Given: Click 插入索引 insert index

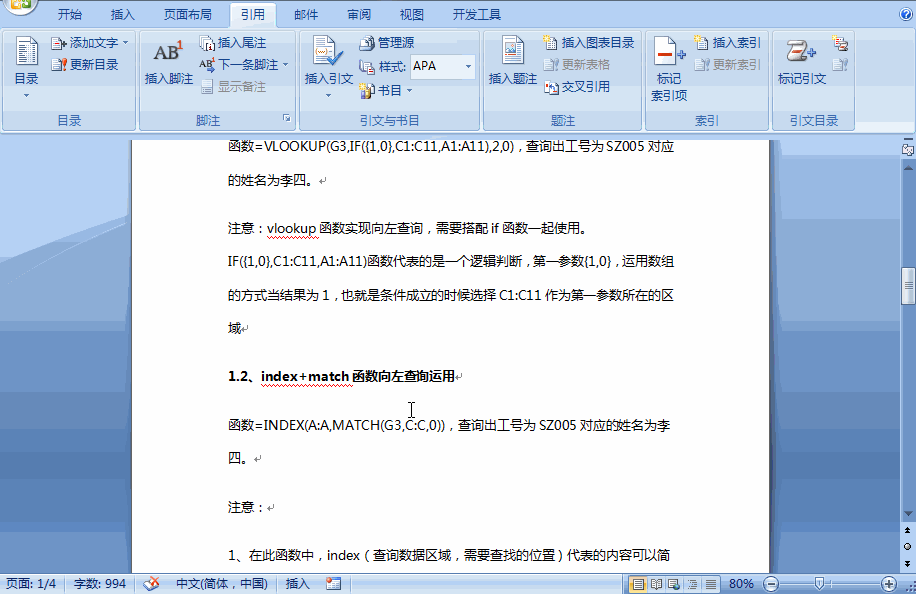Looking at the screenshot, I should [728, 43].
